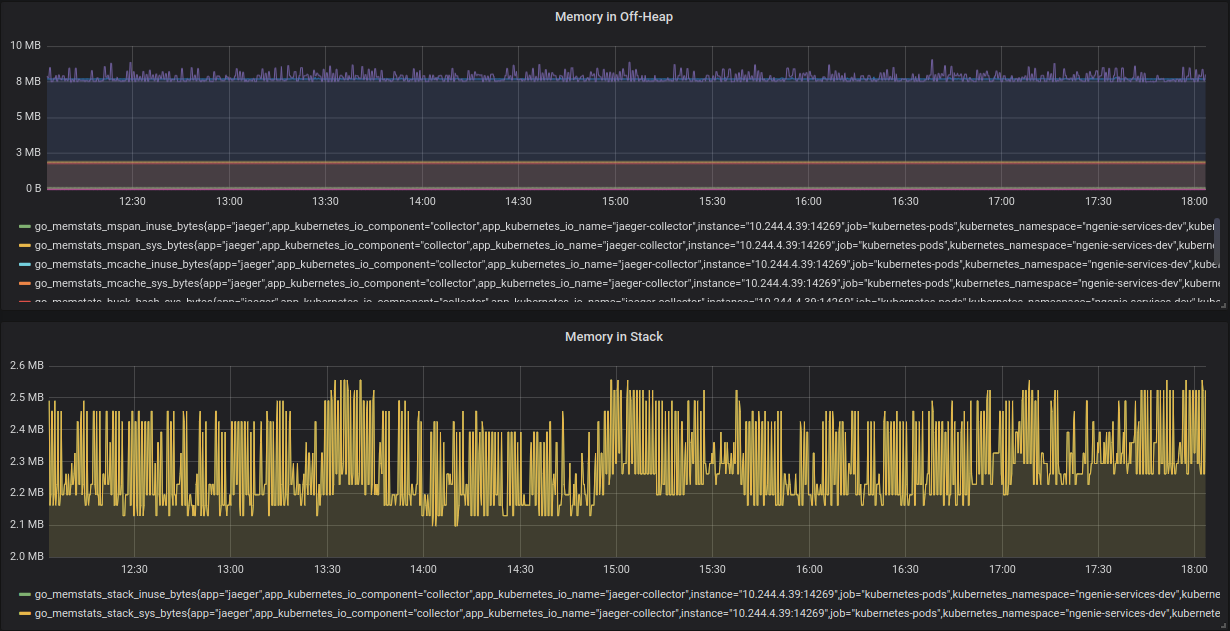Click the 13:00 time label in the Stack panel
1230x631 pixels.
[230, 569]
